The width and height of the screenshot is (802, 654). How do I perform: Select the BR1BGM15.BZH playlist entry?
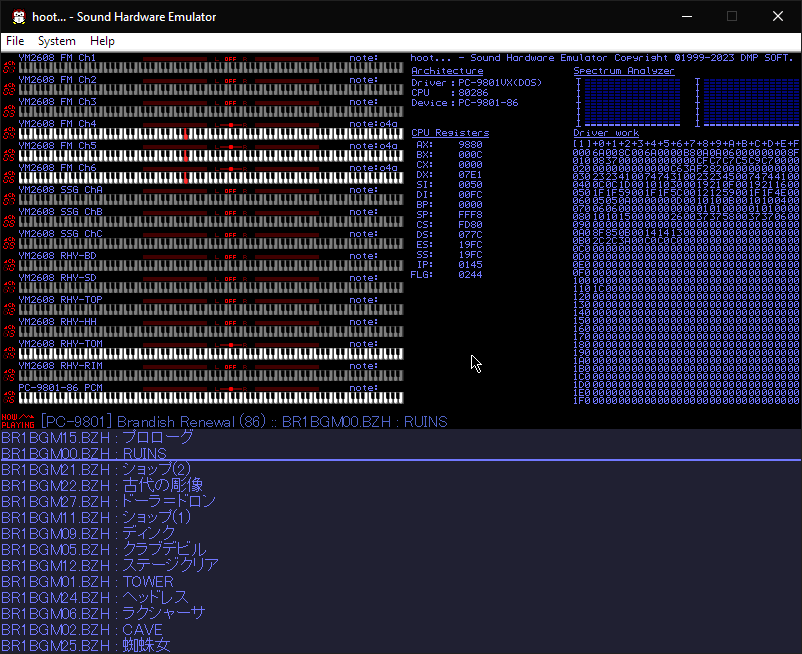click(x=97, y=437)
